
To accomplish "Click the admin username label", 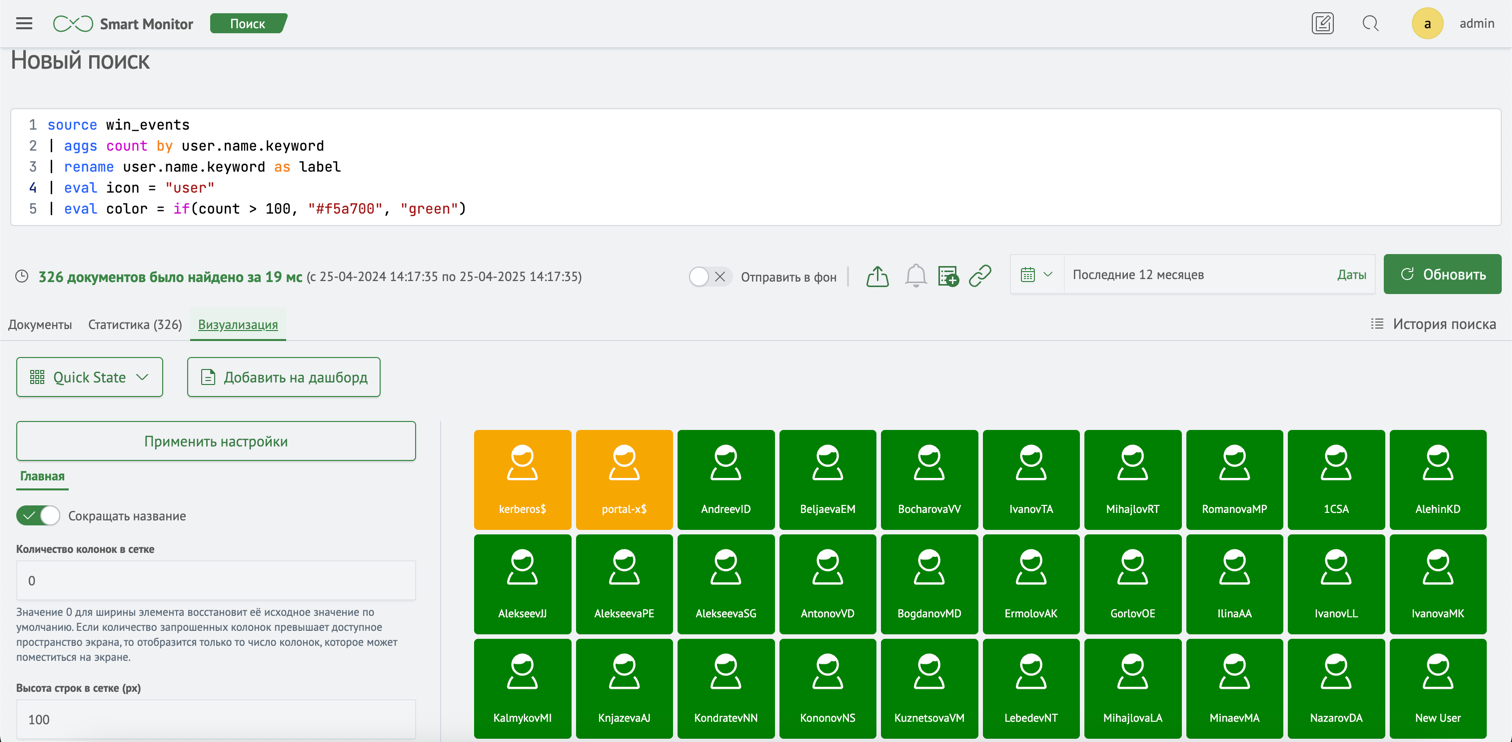I will point(1477,23).
